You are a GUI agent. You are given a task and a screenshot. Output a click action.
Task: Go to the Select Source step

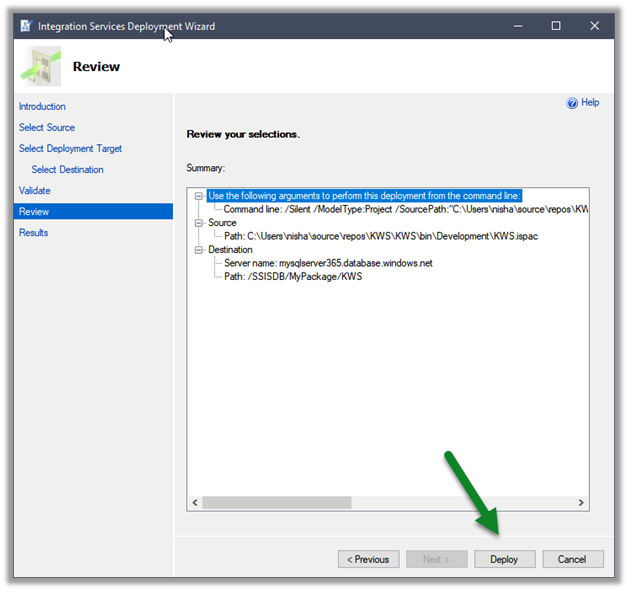tap(47, 128)
